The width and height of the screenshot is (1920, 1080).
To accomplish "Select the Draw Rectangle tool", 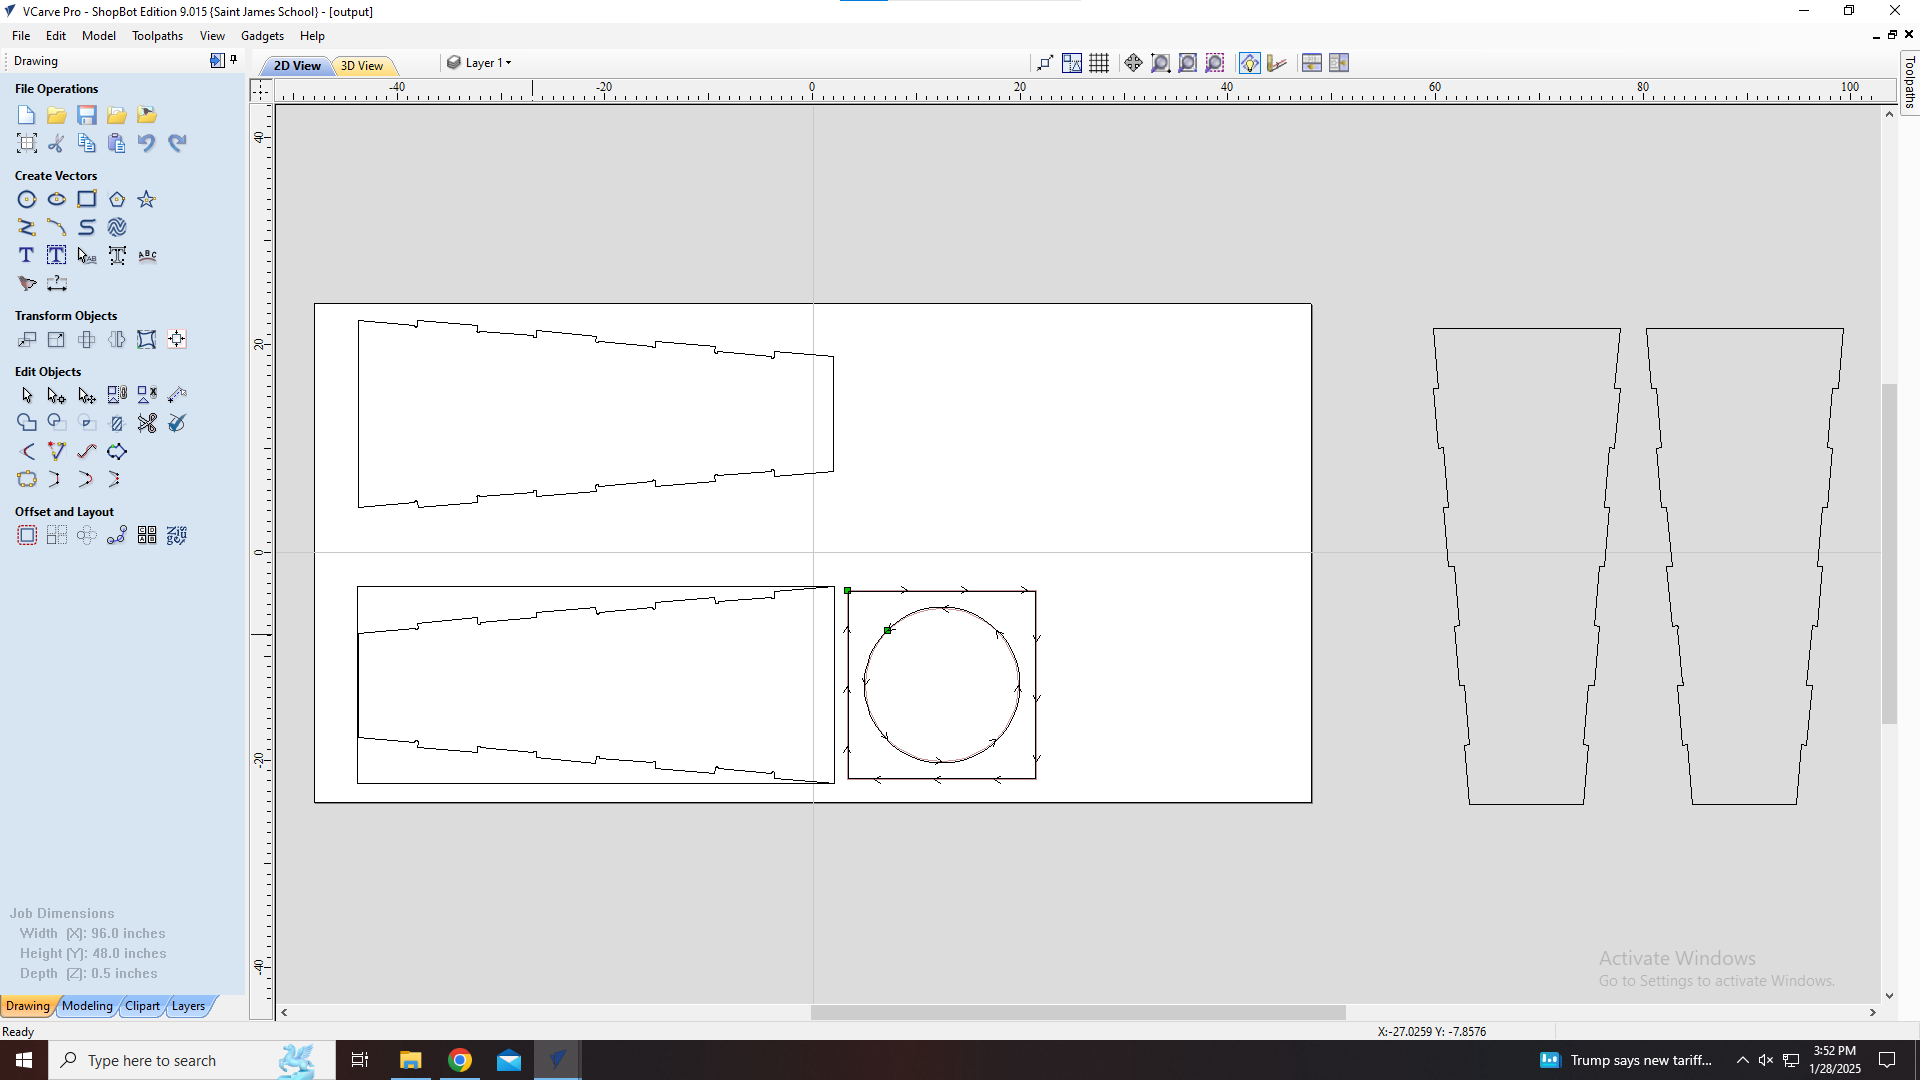I will [x=86, y=198].
